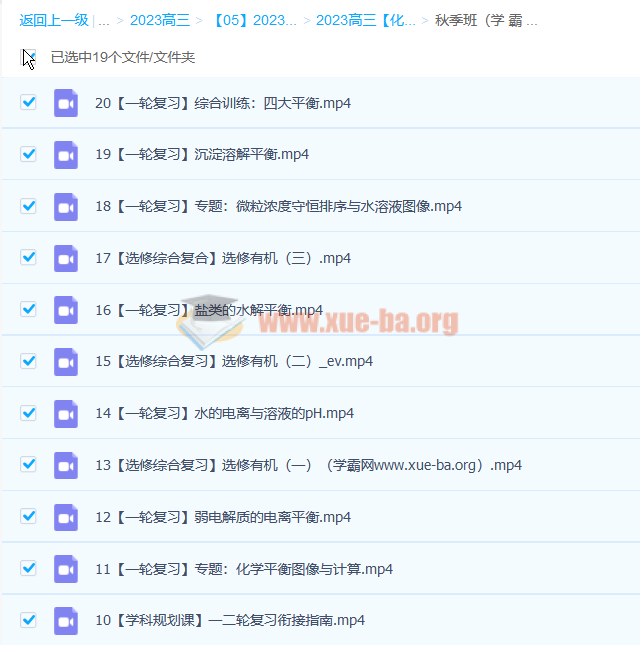This screenshot has width=640, height=645.
Task: Click video icon for 14 水的电离
Action: pos(66,414)
